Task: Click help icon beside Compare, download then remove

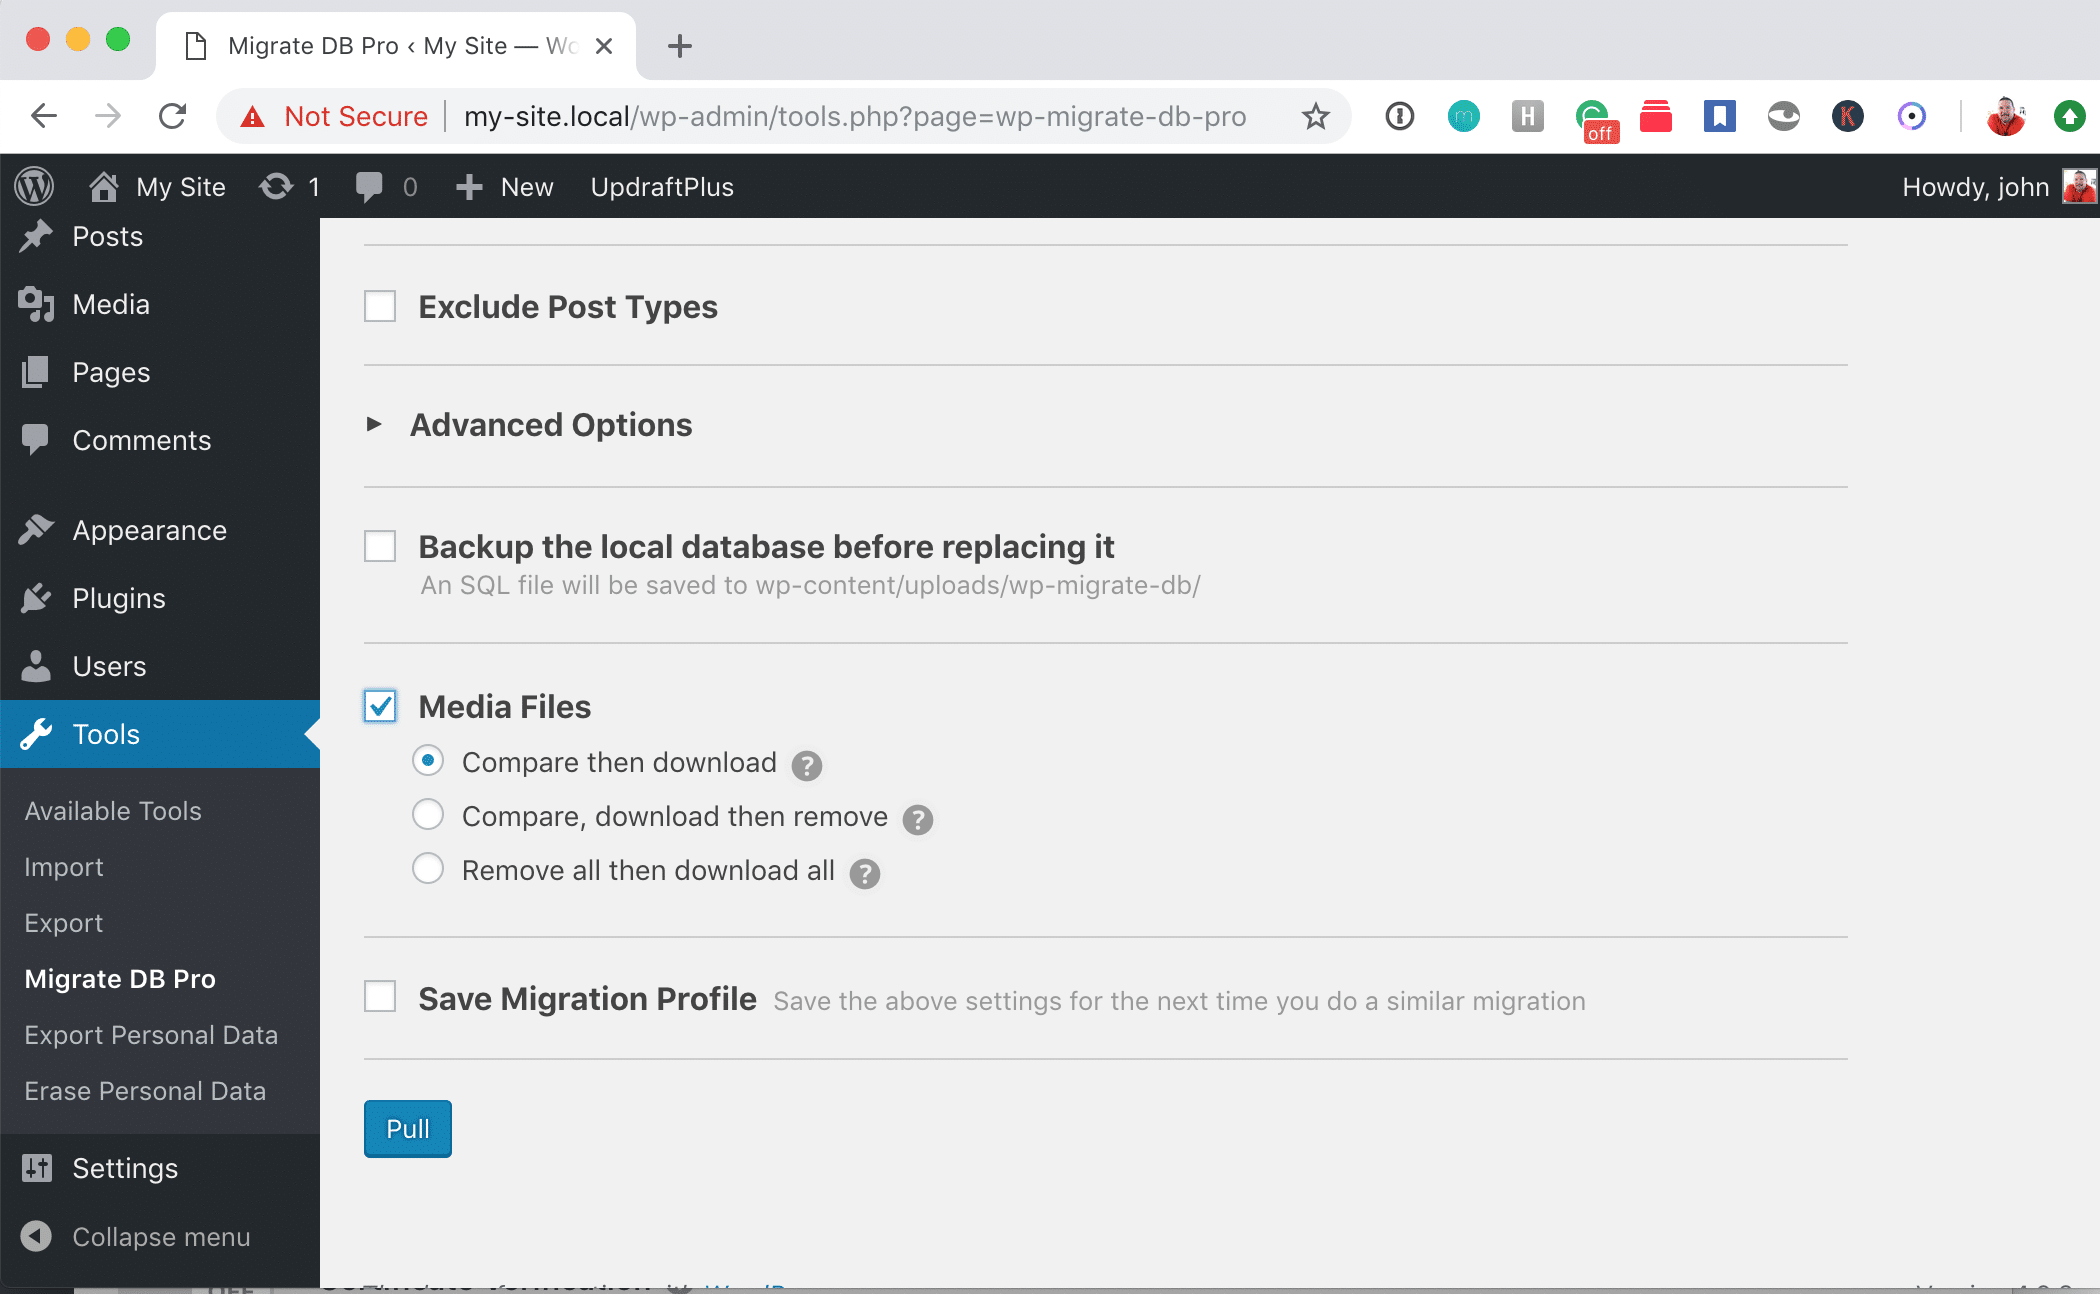Action: click(917, 820)
